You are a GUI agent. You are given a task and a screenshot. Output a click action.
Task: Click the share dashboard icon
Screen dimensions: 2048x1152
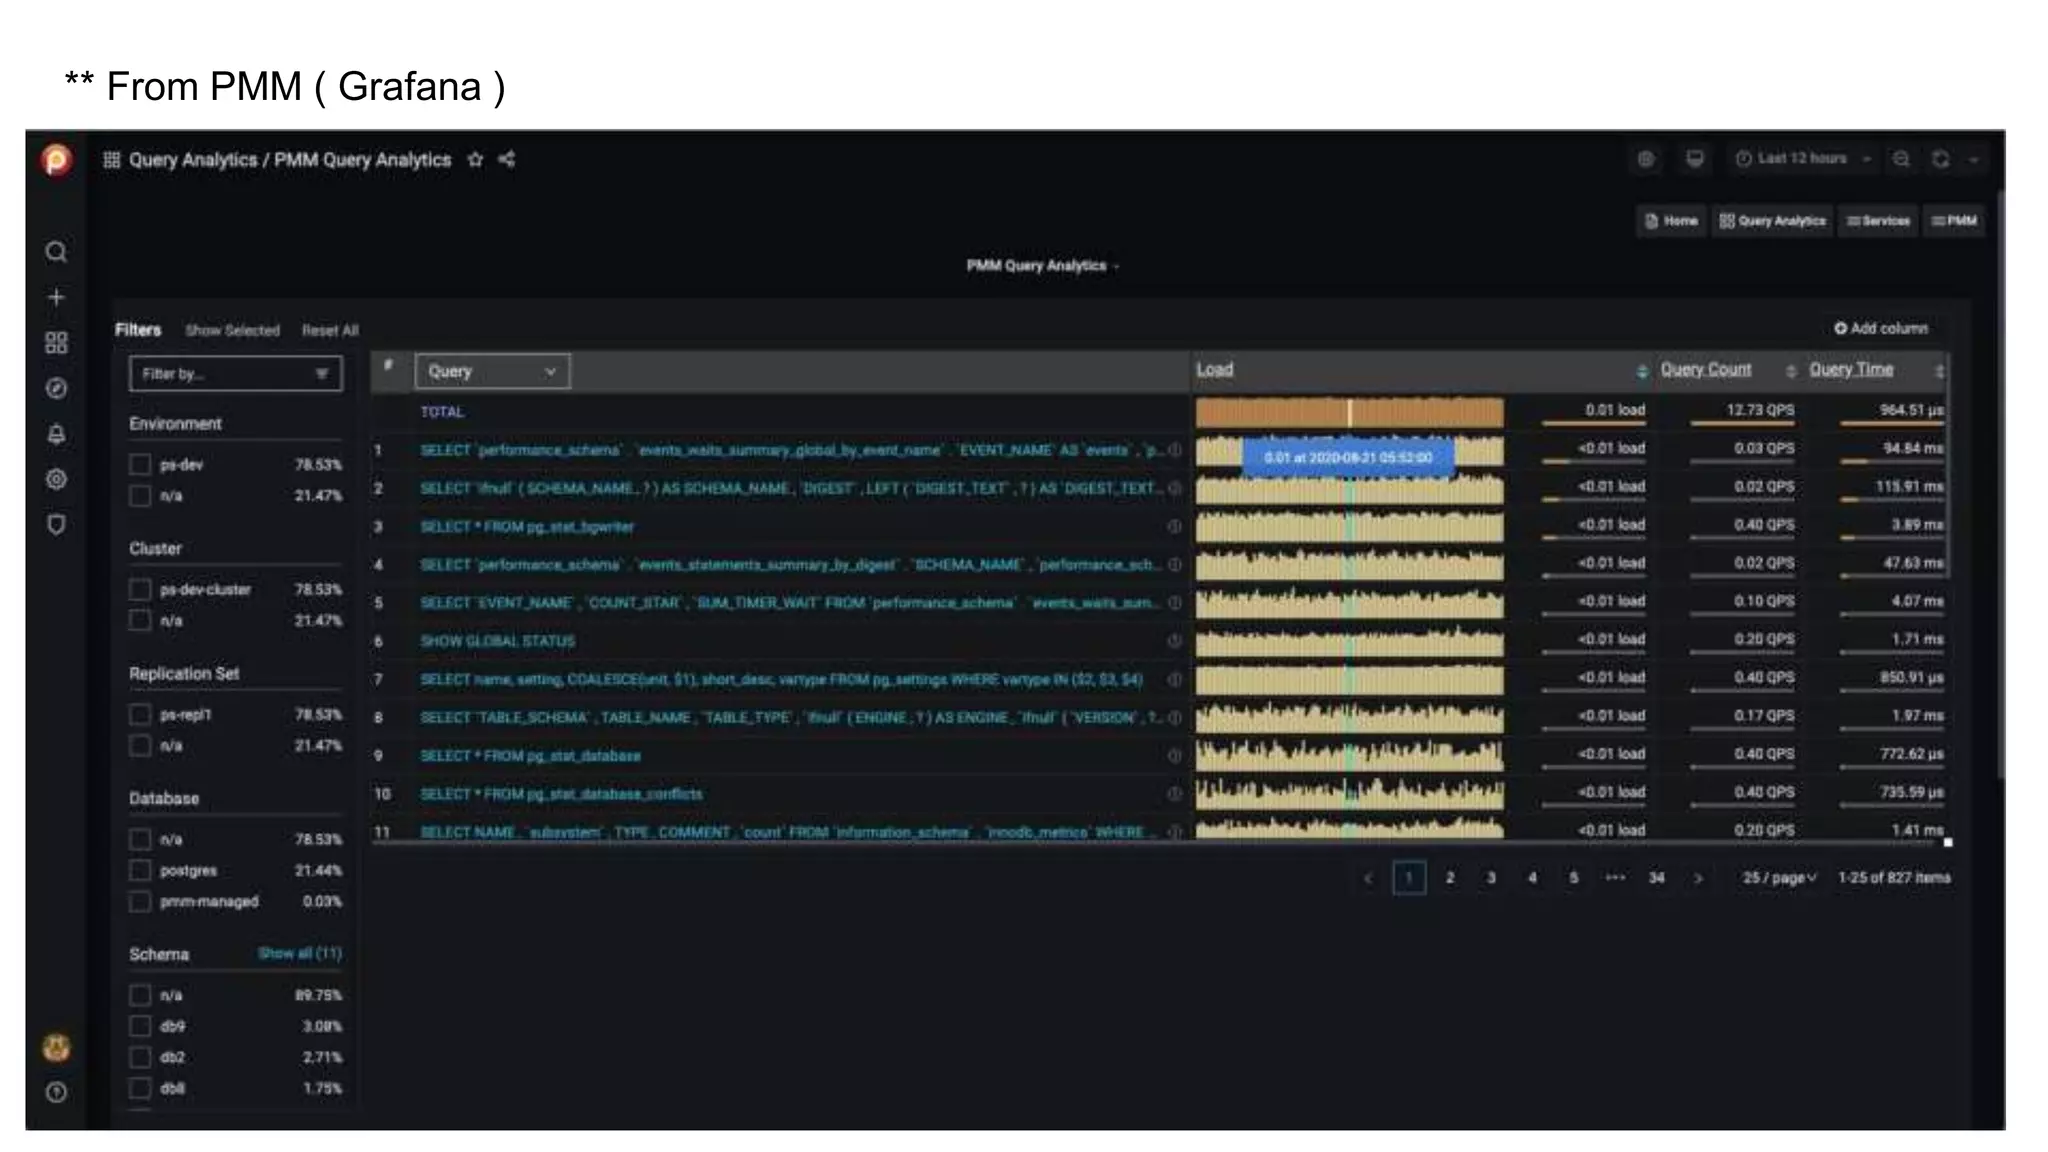point(507,160)
